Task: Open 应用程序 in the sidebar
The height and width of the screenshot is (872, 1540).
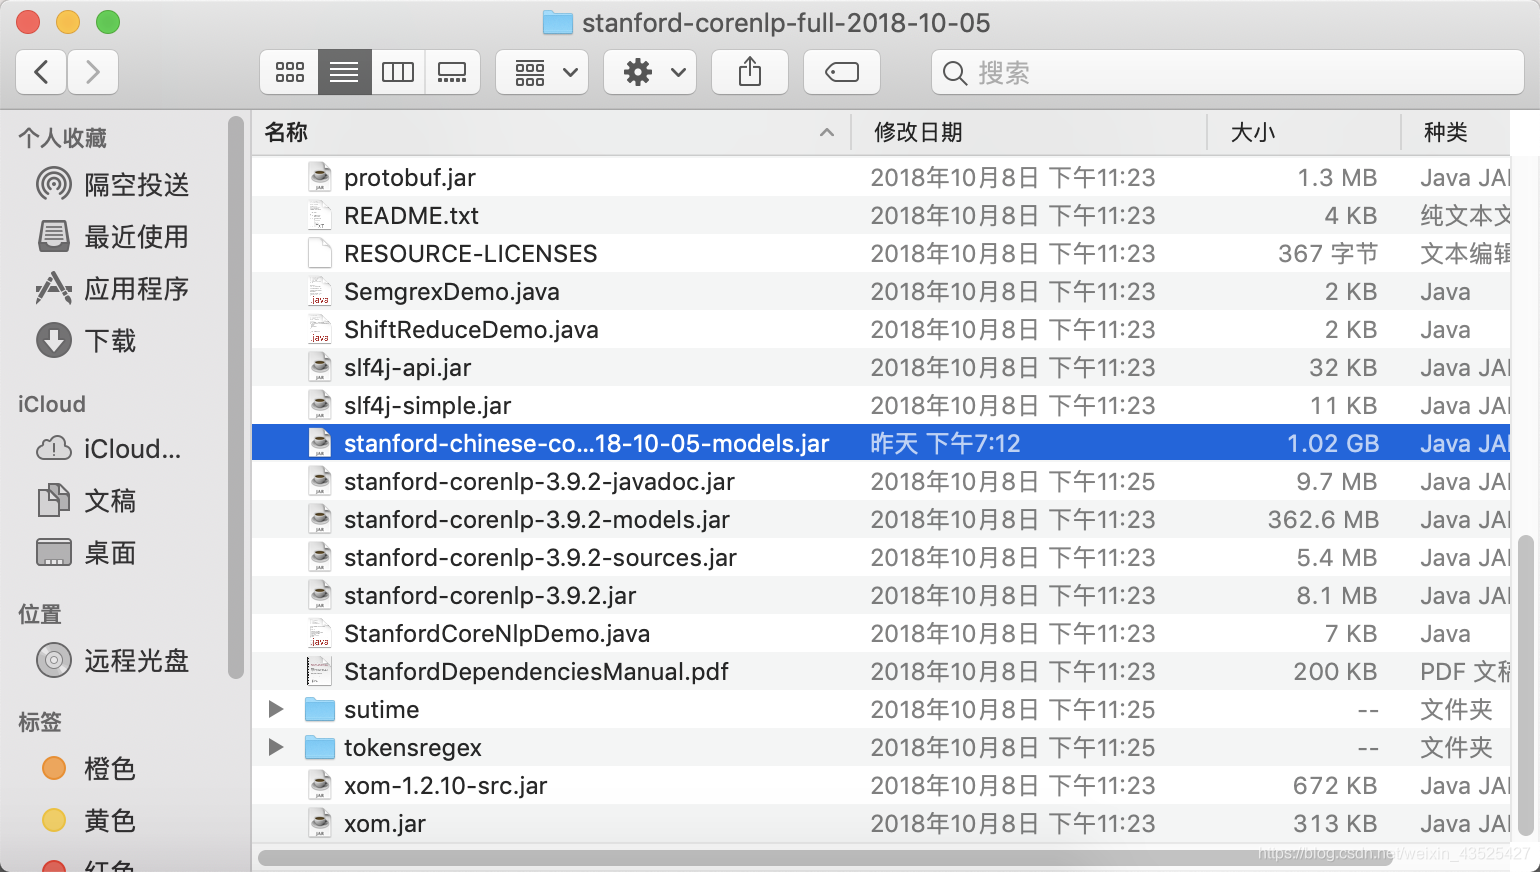Action: [113, 288]
